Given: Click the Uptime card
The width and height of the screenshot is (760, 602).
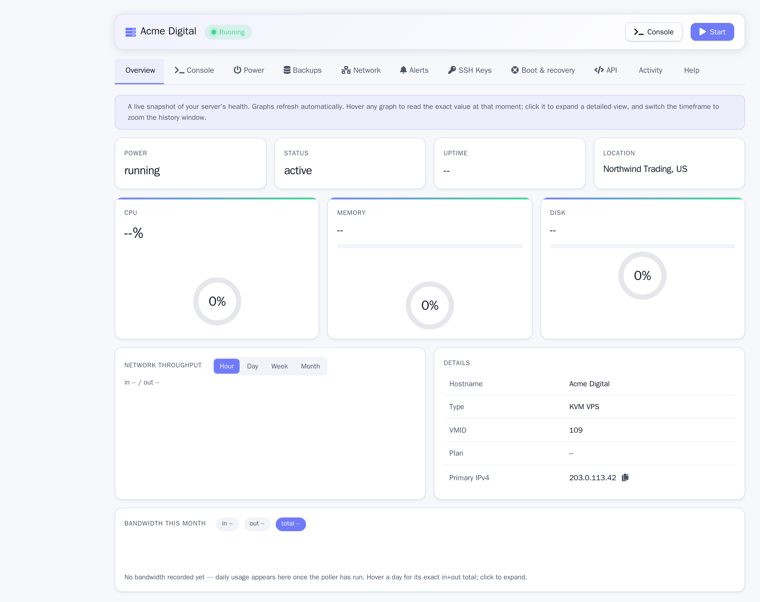Looking at the screenshot, I should [x=509, y=163].
